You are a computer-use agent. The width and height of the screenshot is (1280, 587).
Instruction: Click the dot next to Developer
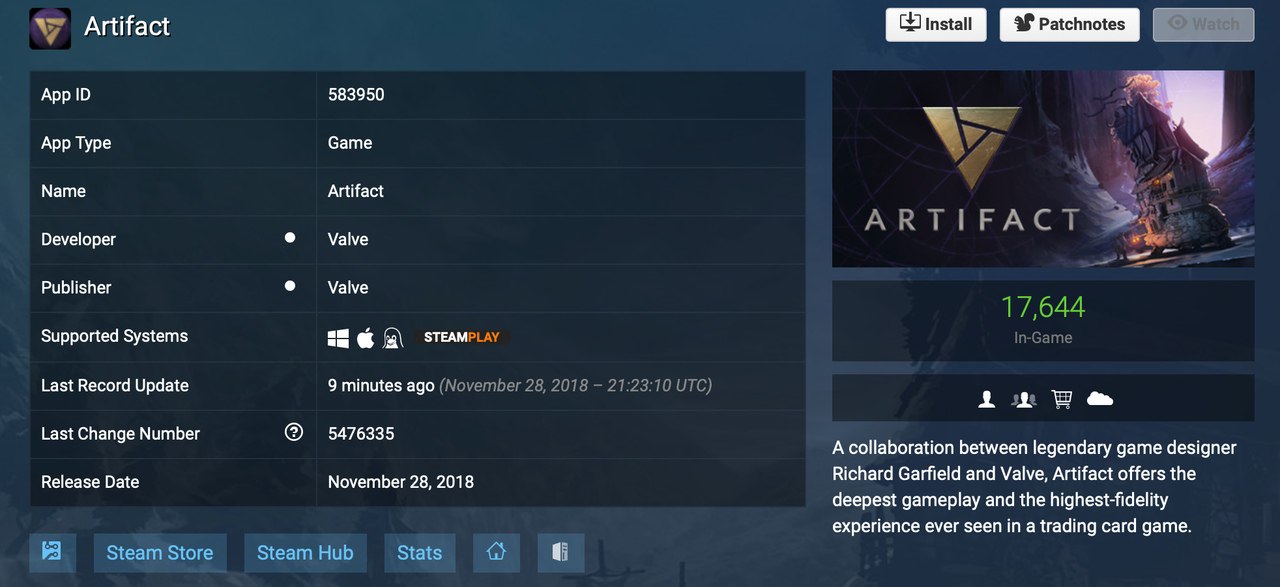[x=290, y=238]
